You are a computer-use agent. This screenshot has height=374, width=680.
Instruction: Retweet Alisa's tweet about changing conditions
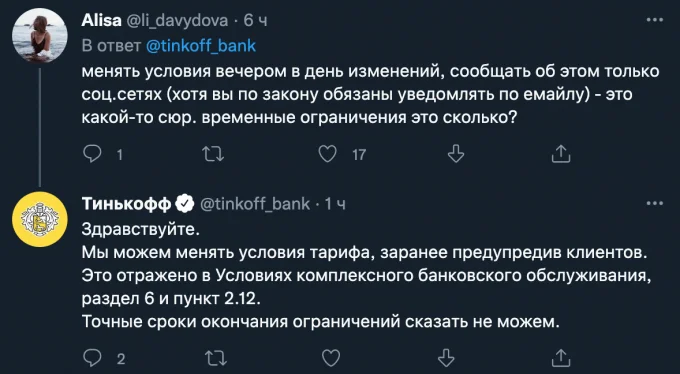click(213, 154)
